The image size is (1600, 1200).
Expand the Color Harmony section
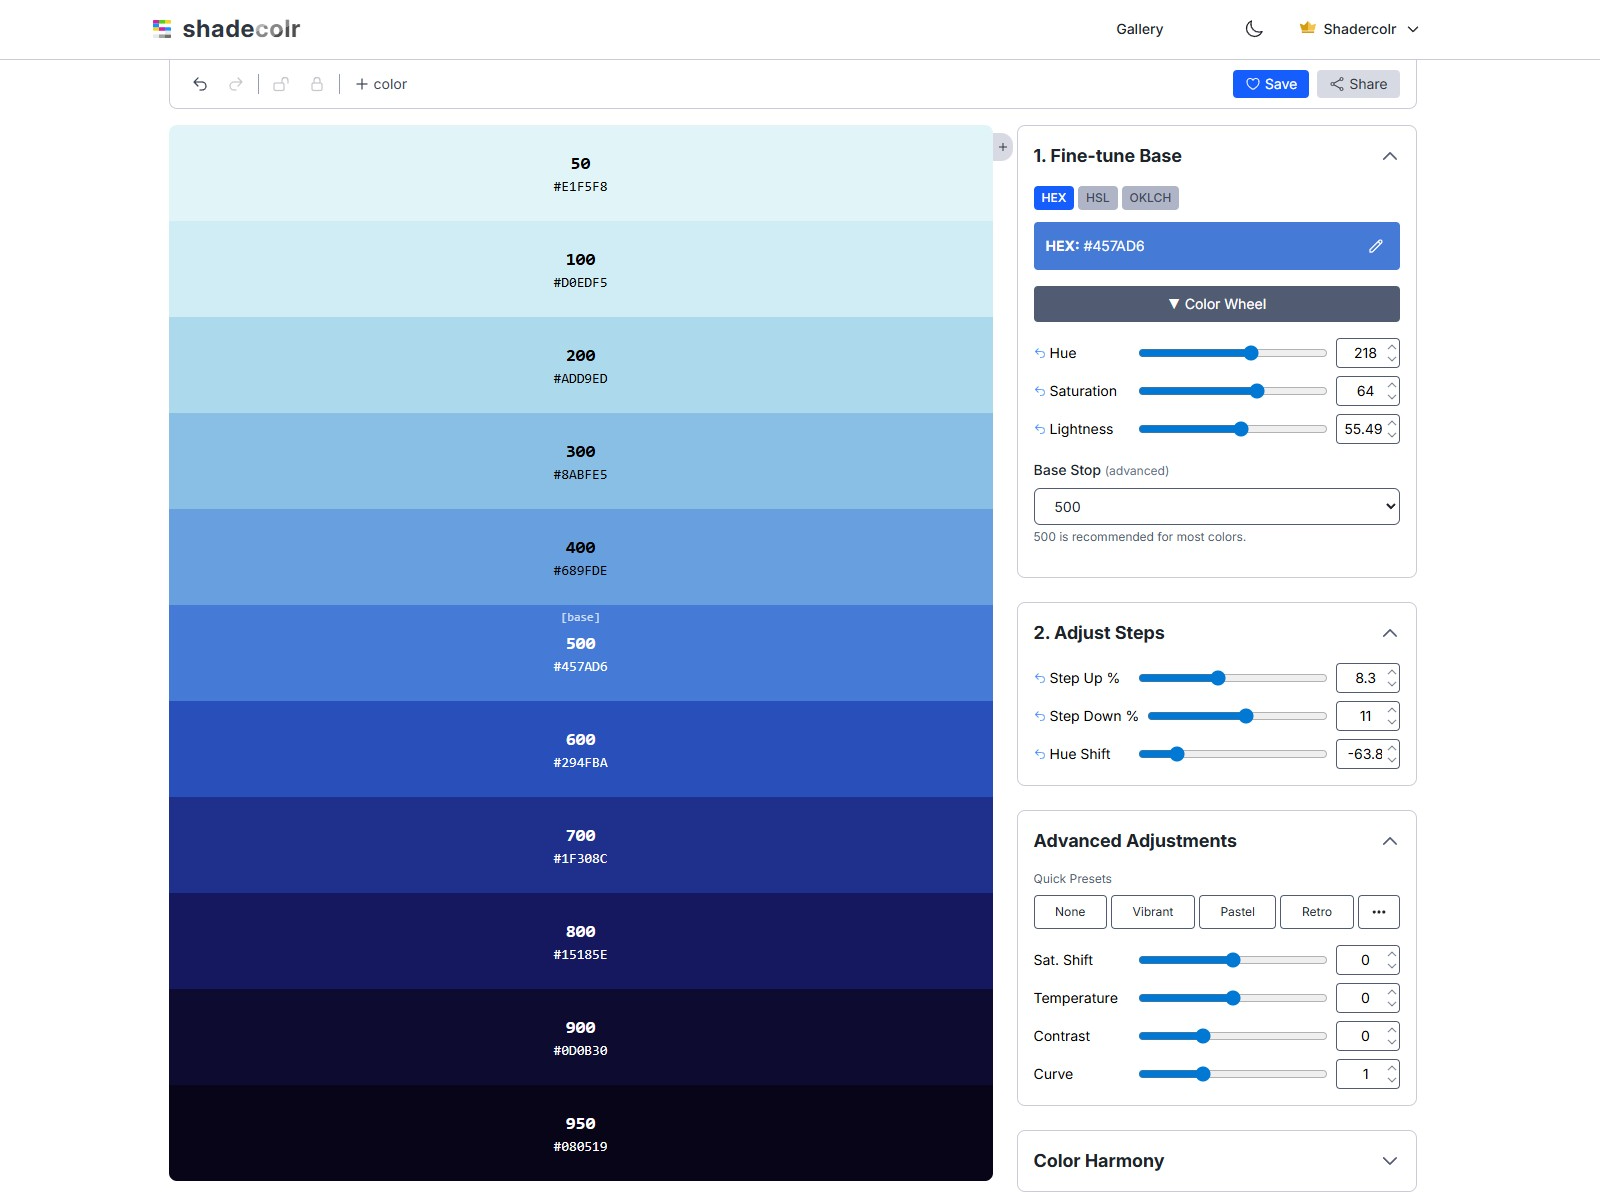pos(1390,1161)
